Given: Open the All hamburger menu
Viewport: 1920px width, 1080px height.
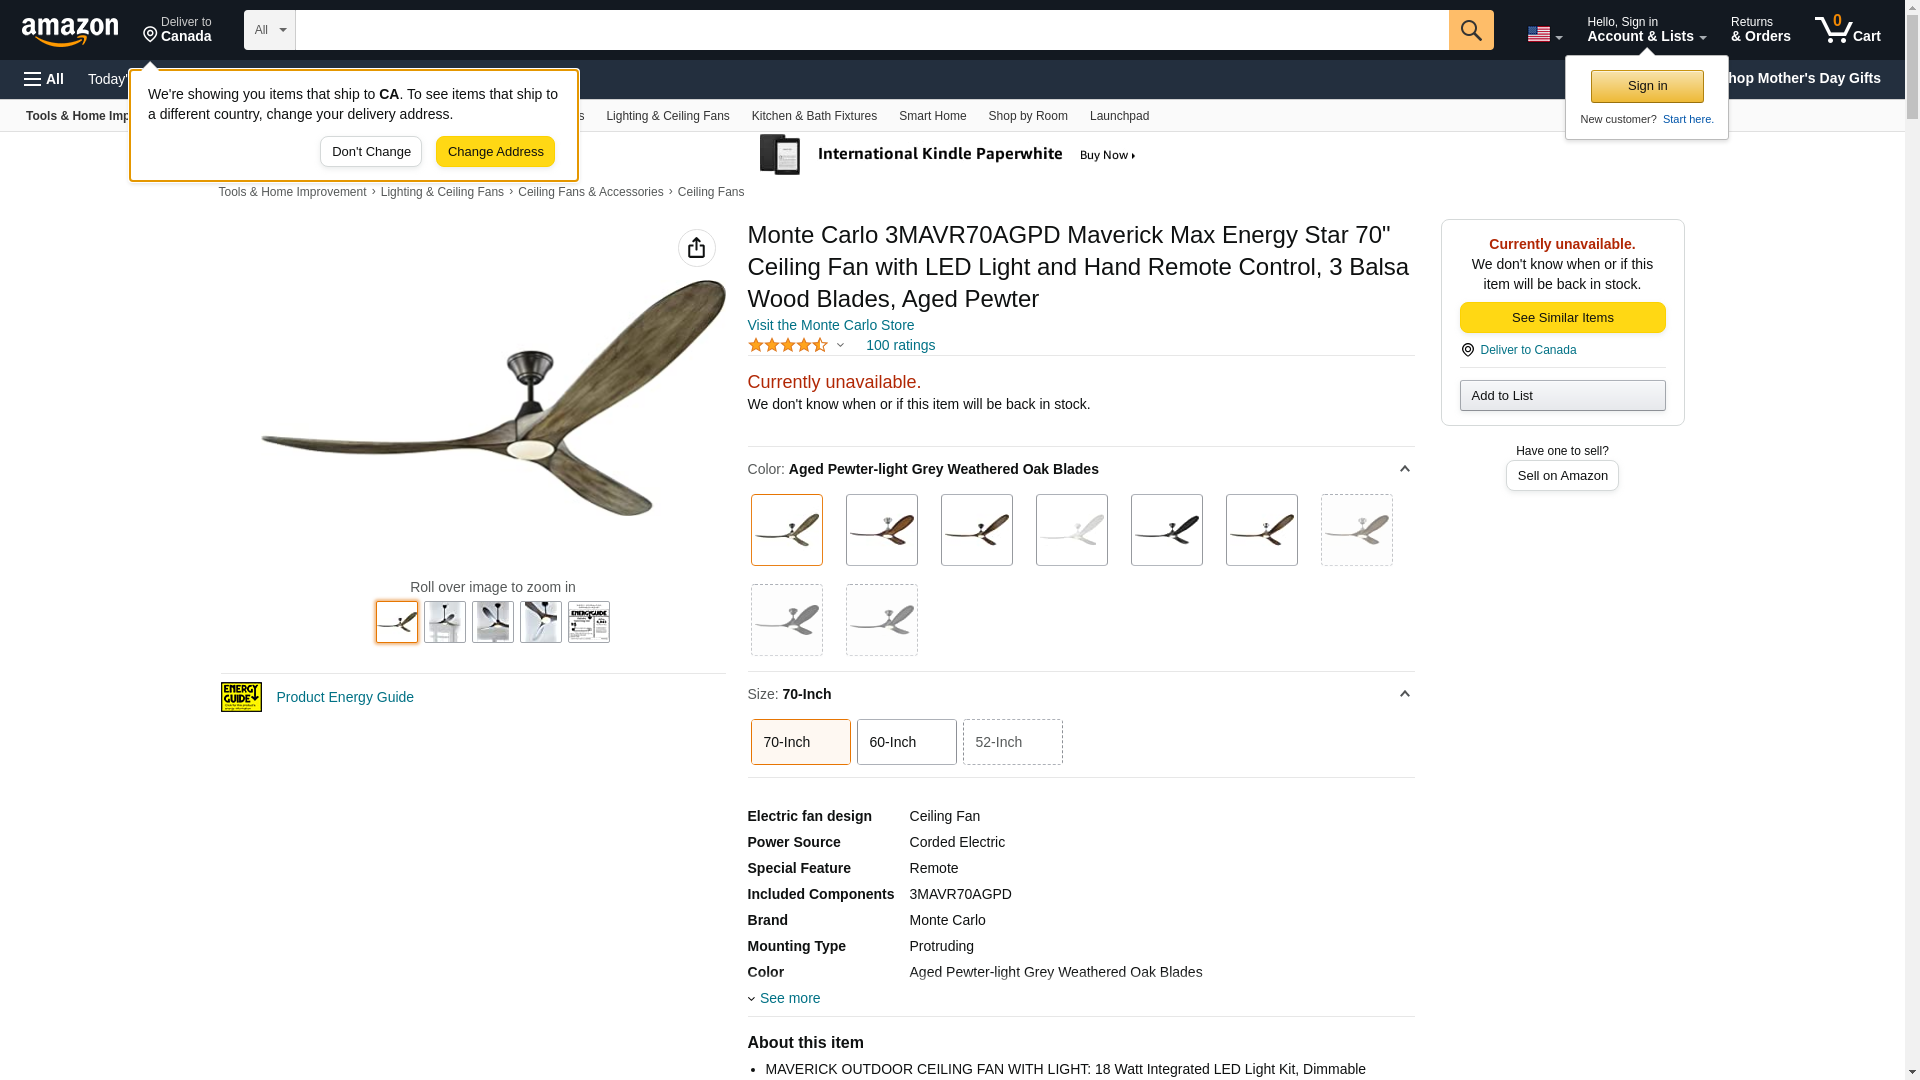Looking at the screenshot, I should (44, 79).
